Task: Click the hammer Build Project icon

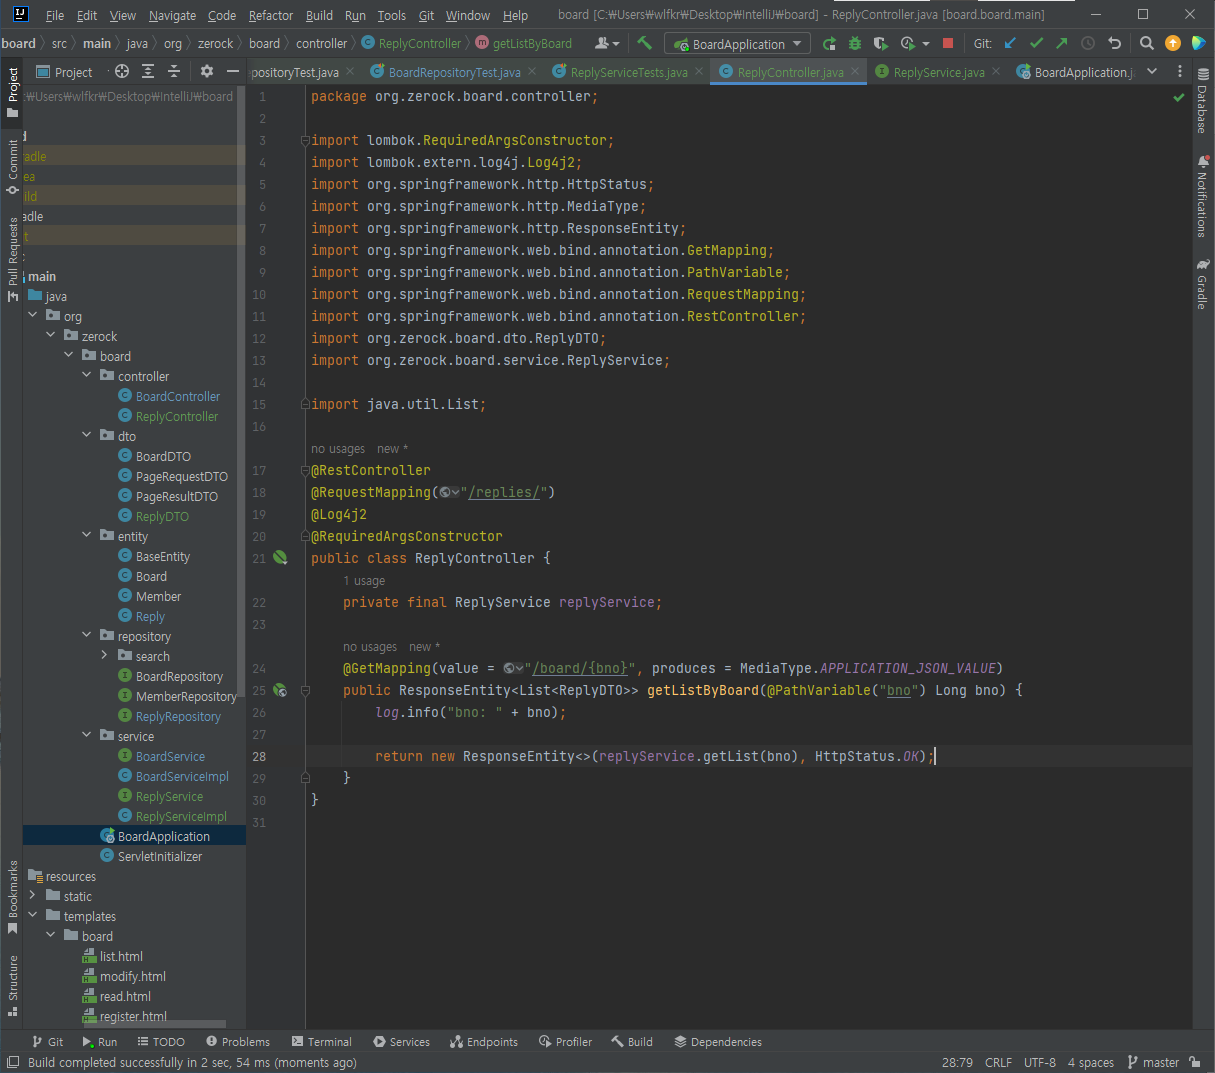Action: 644,43
